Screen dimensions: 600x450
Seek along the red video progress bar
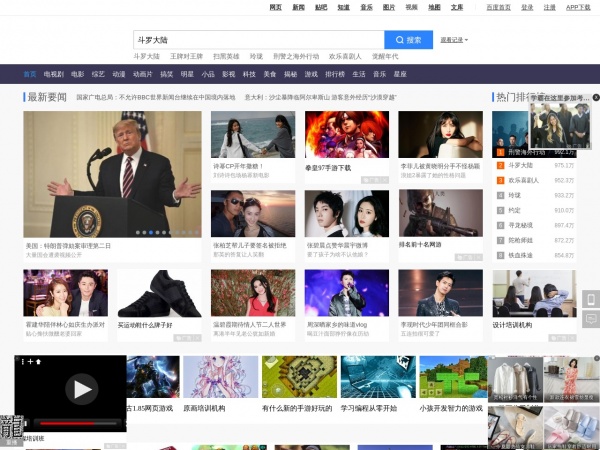point(78,423)
